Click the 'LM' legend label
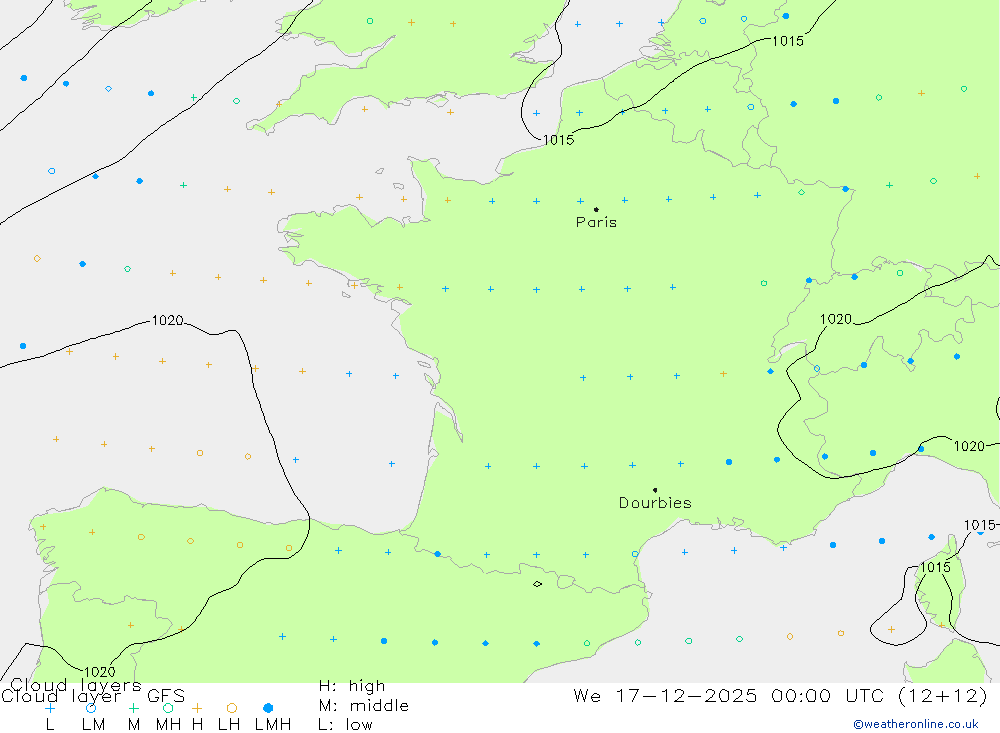The width and height of the screenshot is (1000, 733). point(93,725)
